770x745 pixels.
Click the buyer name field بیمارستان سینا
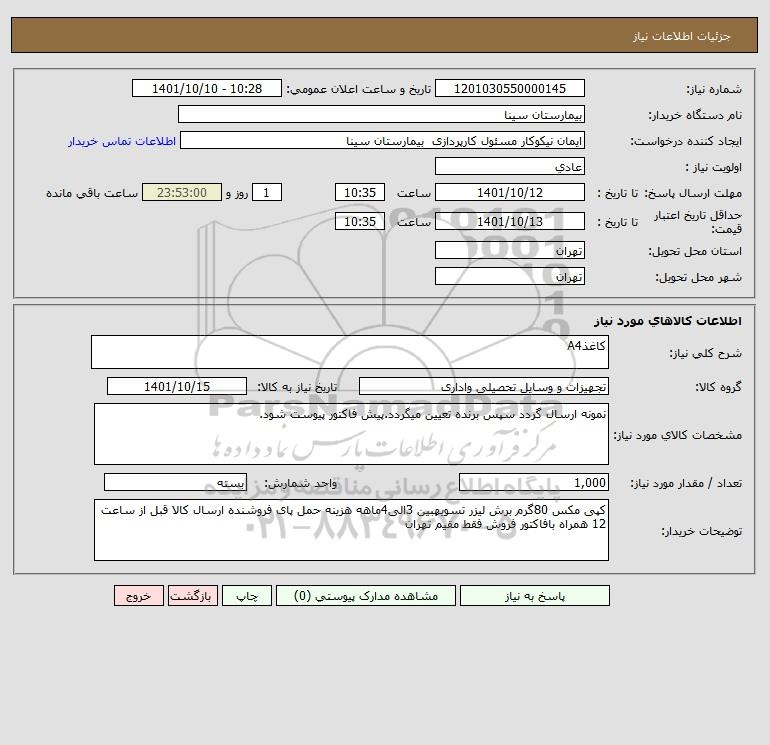[381, 114]
